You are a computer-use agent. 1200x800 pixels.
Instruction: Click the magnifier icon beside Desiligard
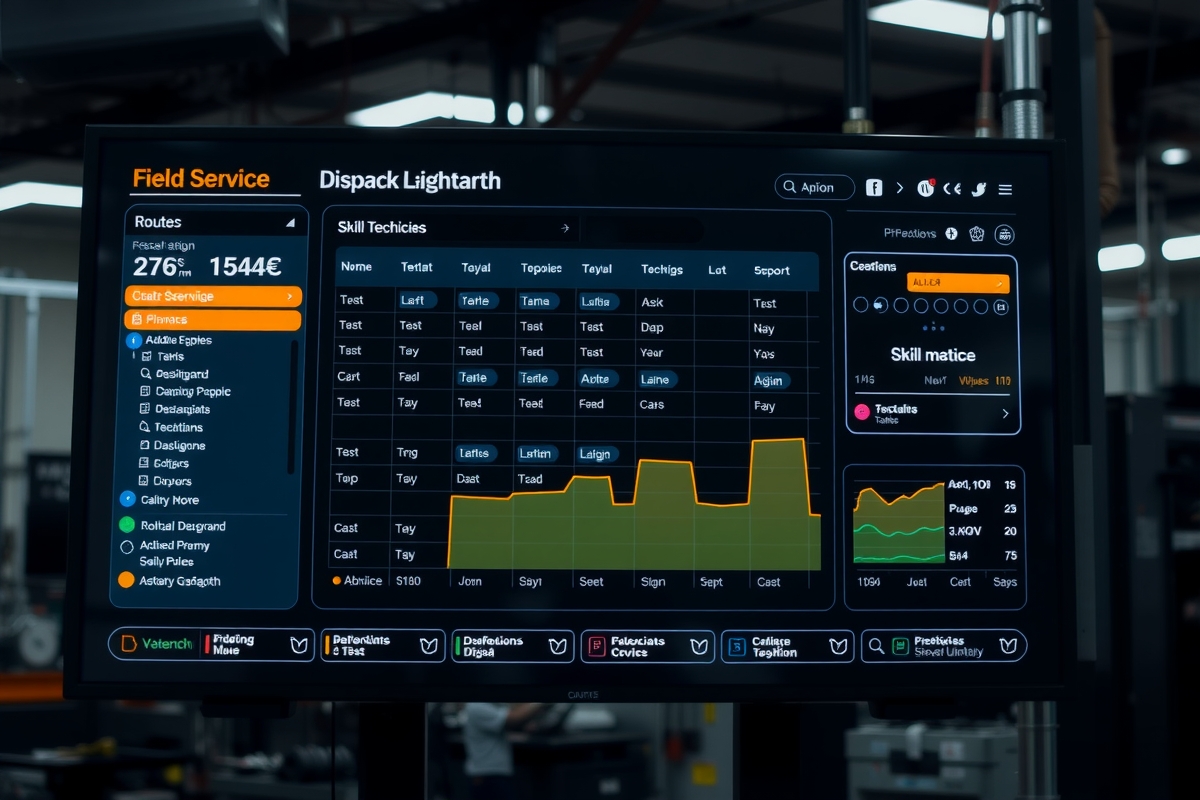click(x=146, y=374)
